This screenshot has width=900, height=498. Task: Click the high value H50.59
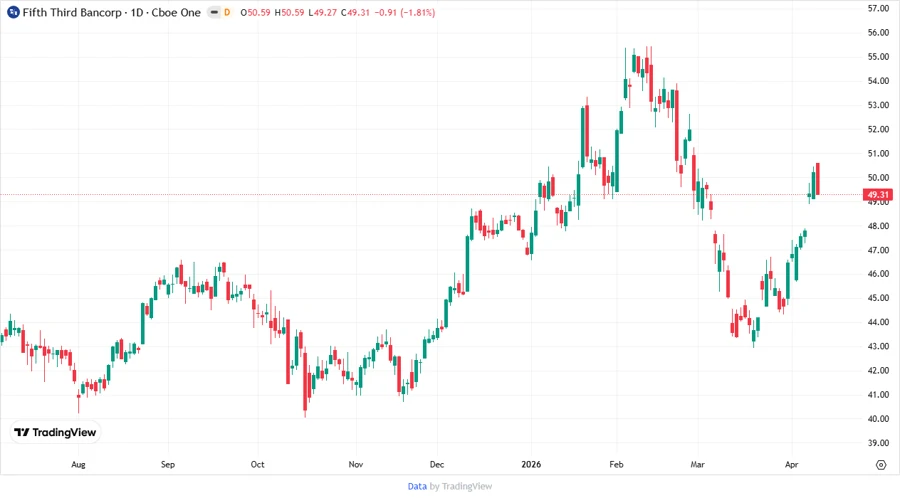click(x=289, y=12)
